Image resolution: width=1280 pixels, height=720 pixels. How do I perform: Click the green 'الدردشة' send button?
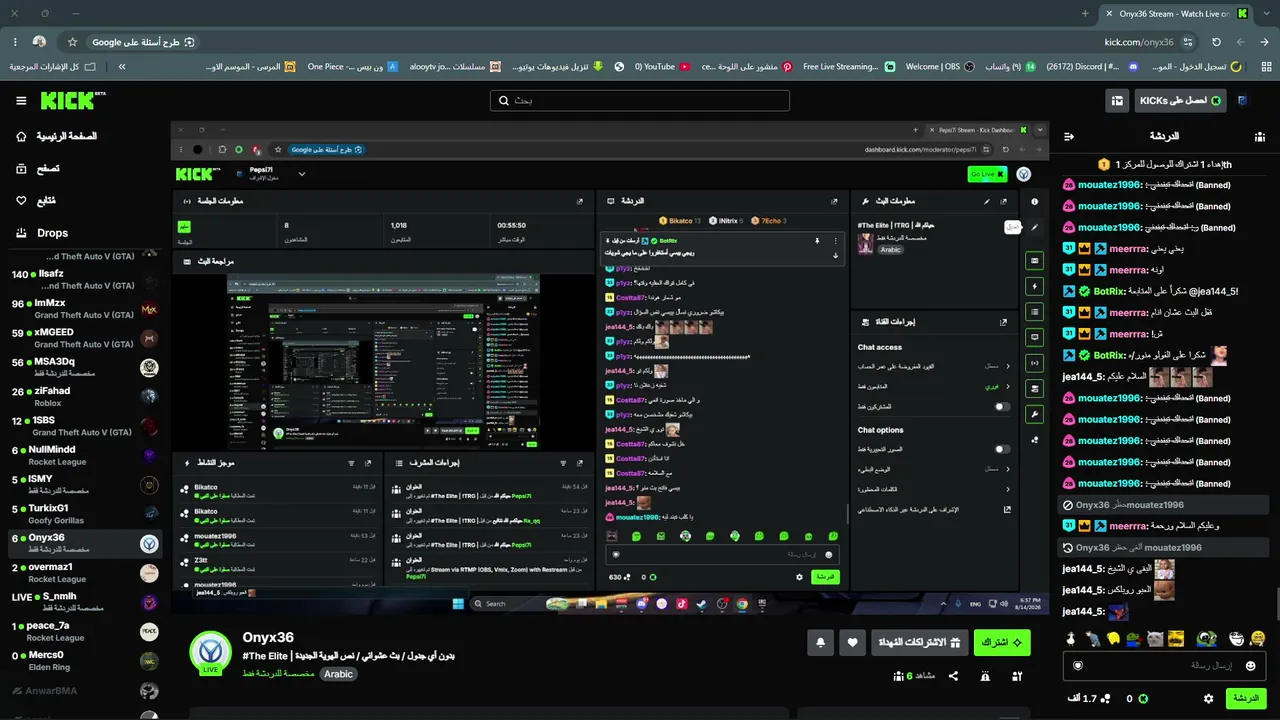(x=1246, y=699)
